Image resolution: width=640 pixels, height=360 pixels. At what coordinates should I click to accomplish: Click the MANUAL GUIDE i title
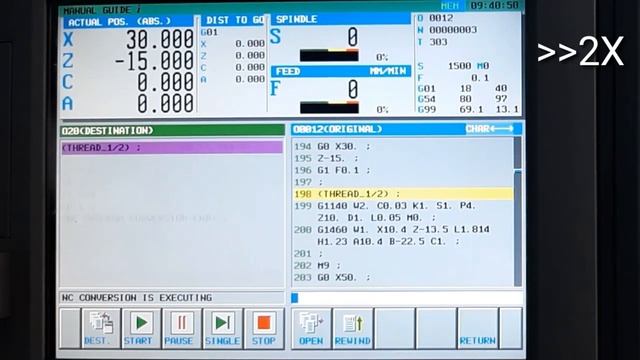pyautogui.click(x=102, y=10)
